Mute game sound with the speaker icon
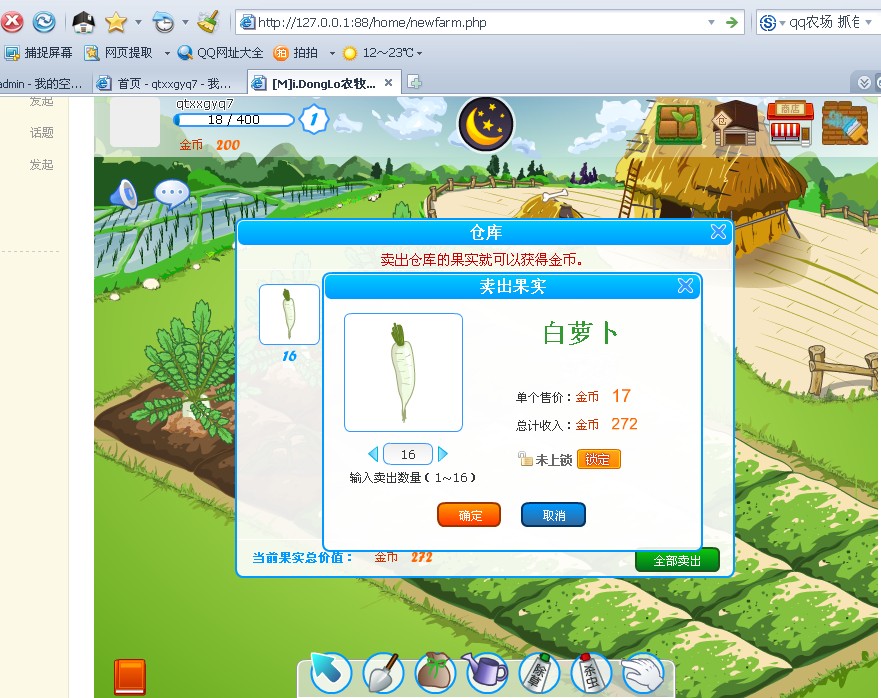The width and height of the screenshot is (881, 698). point(124,194)
